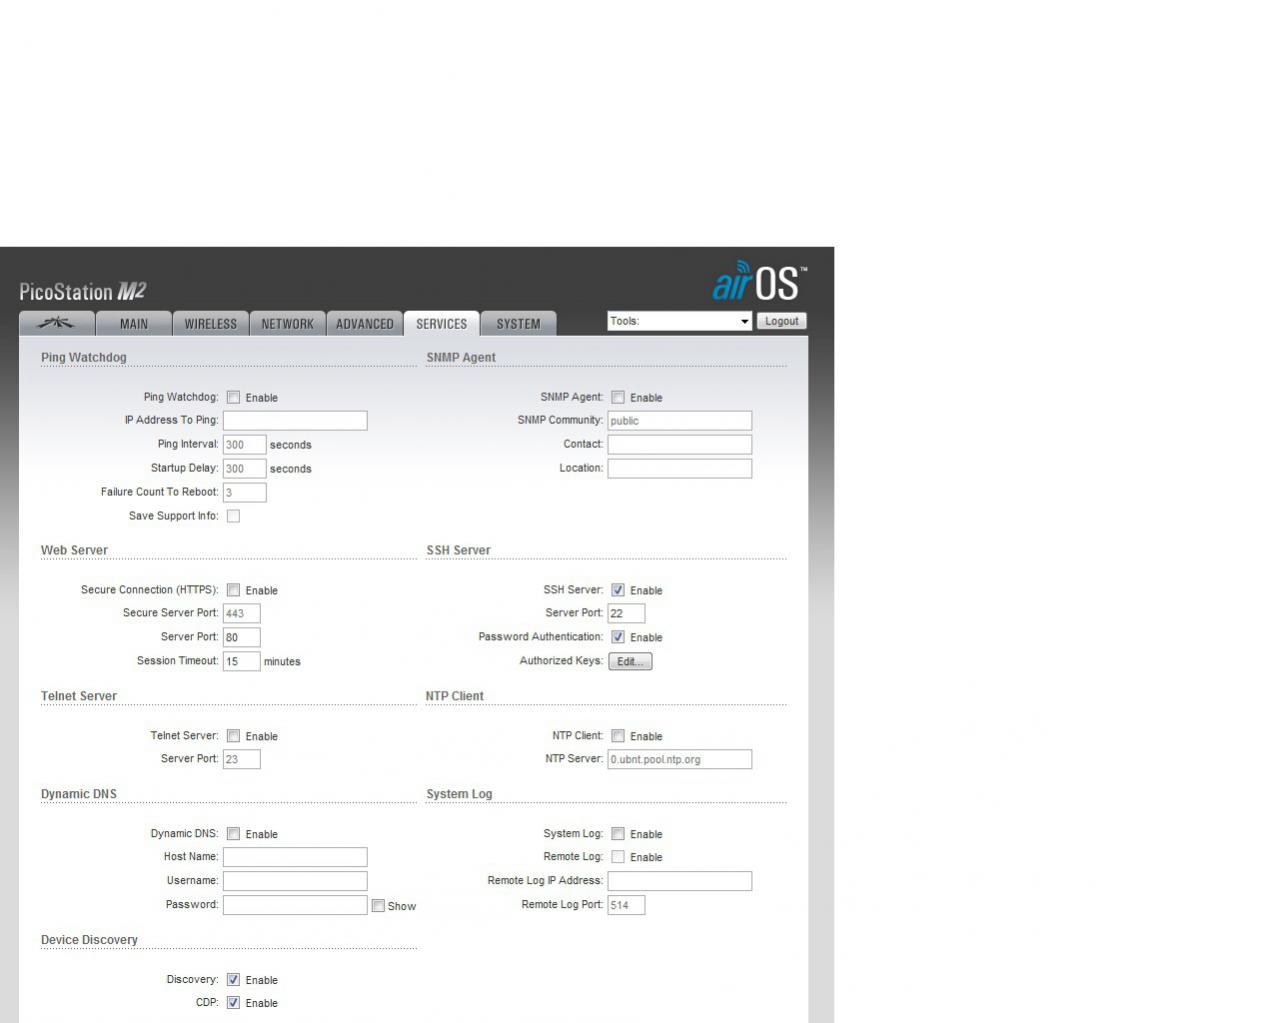The width and height of the screenshot is (1279, 1023).
Task: Enable the Ping Watchdog checkbox
Action: pyautogui.click(x=233, y=397)
